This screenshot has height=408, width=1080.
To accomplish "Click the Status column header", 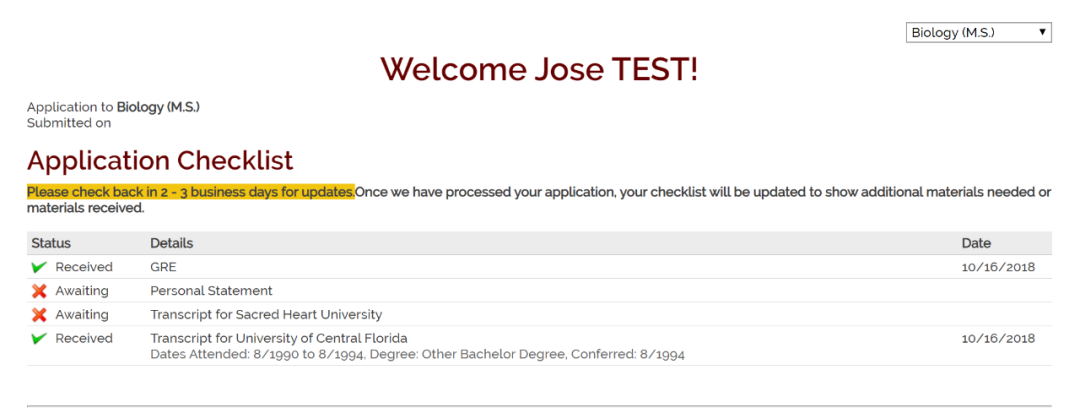I will (x=51, y=243).
